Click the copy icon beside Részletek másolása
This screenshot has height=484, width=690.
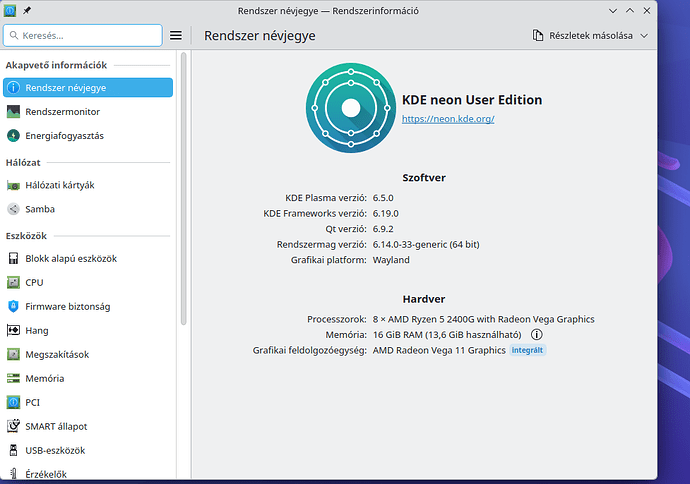(x=537, y=36)
